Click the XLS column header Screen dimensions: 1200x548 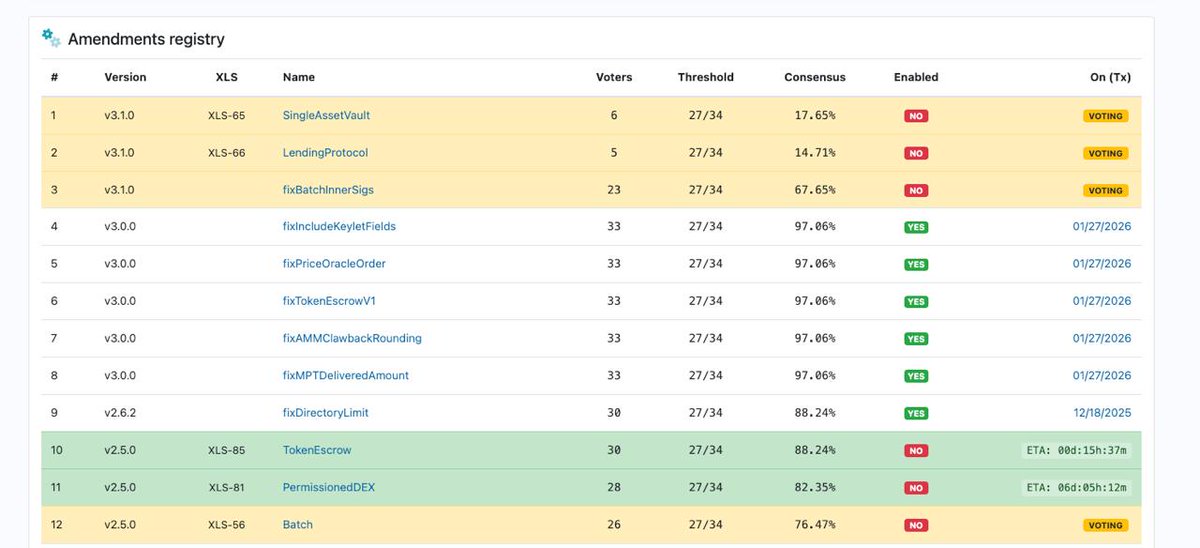pos(227,77)
